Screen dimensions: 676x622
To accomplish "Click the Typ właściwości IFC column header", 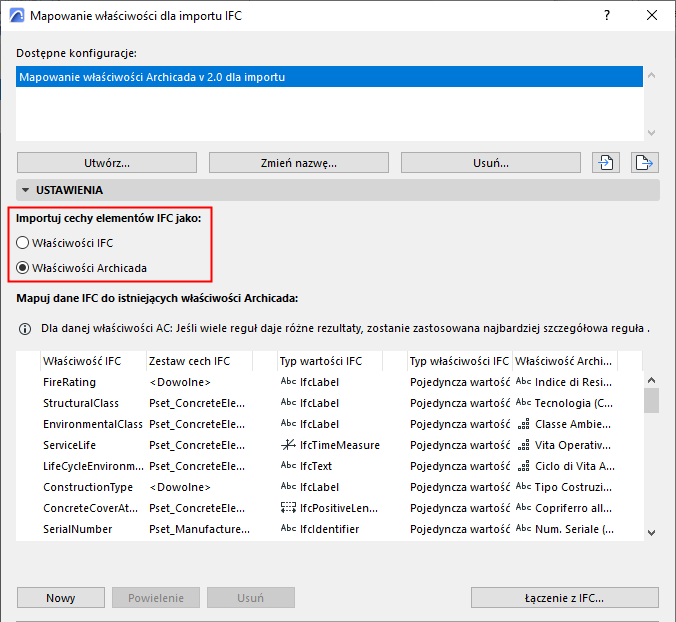I will (x=460, y=361).
